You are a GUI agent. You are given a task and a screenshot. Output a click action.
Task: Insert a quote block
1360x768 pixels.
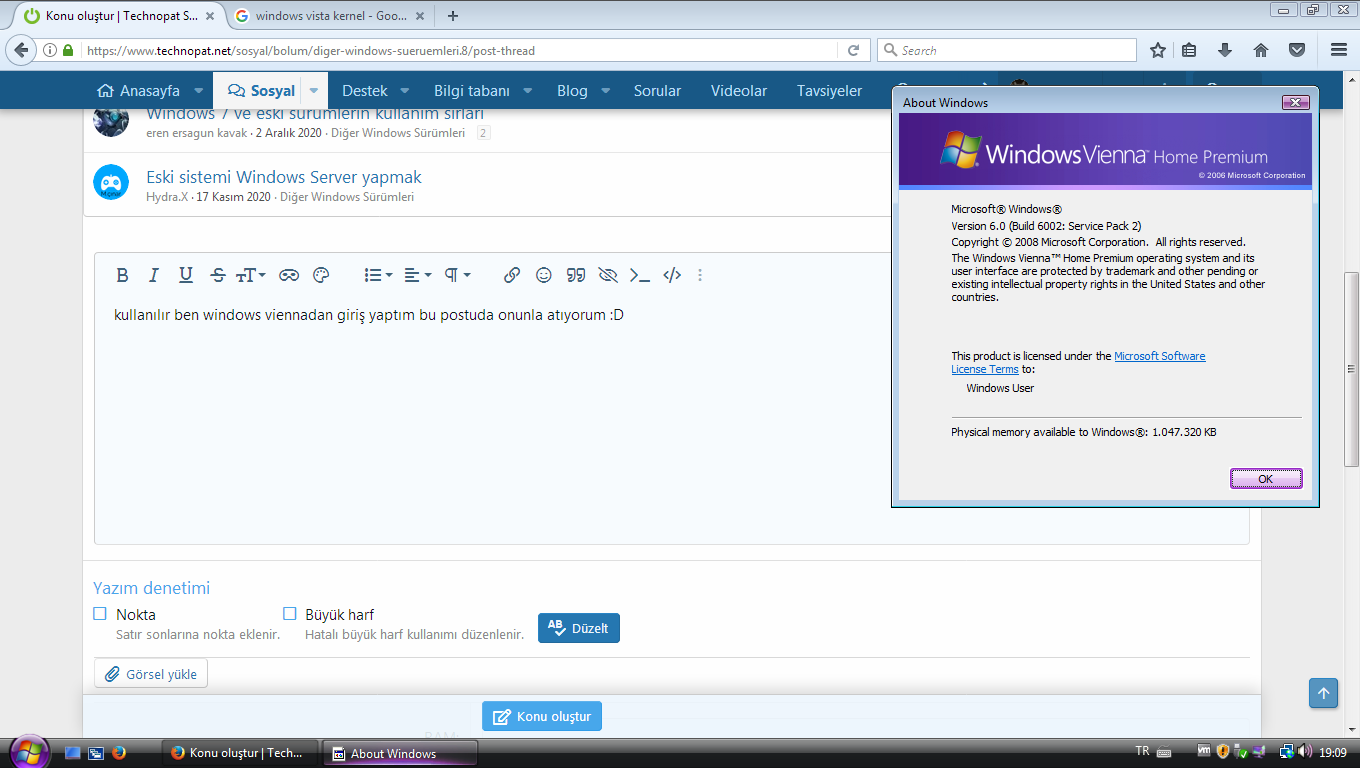pyautogui.click(x=576, y=275)
